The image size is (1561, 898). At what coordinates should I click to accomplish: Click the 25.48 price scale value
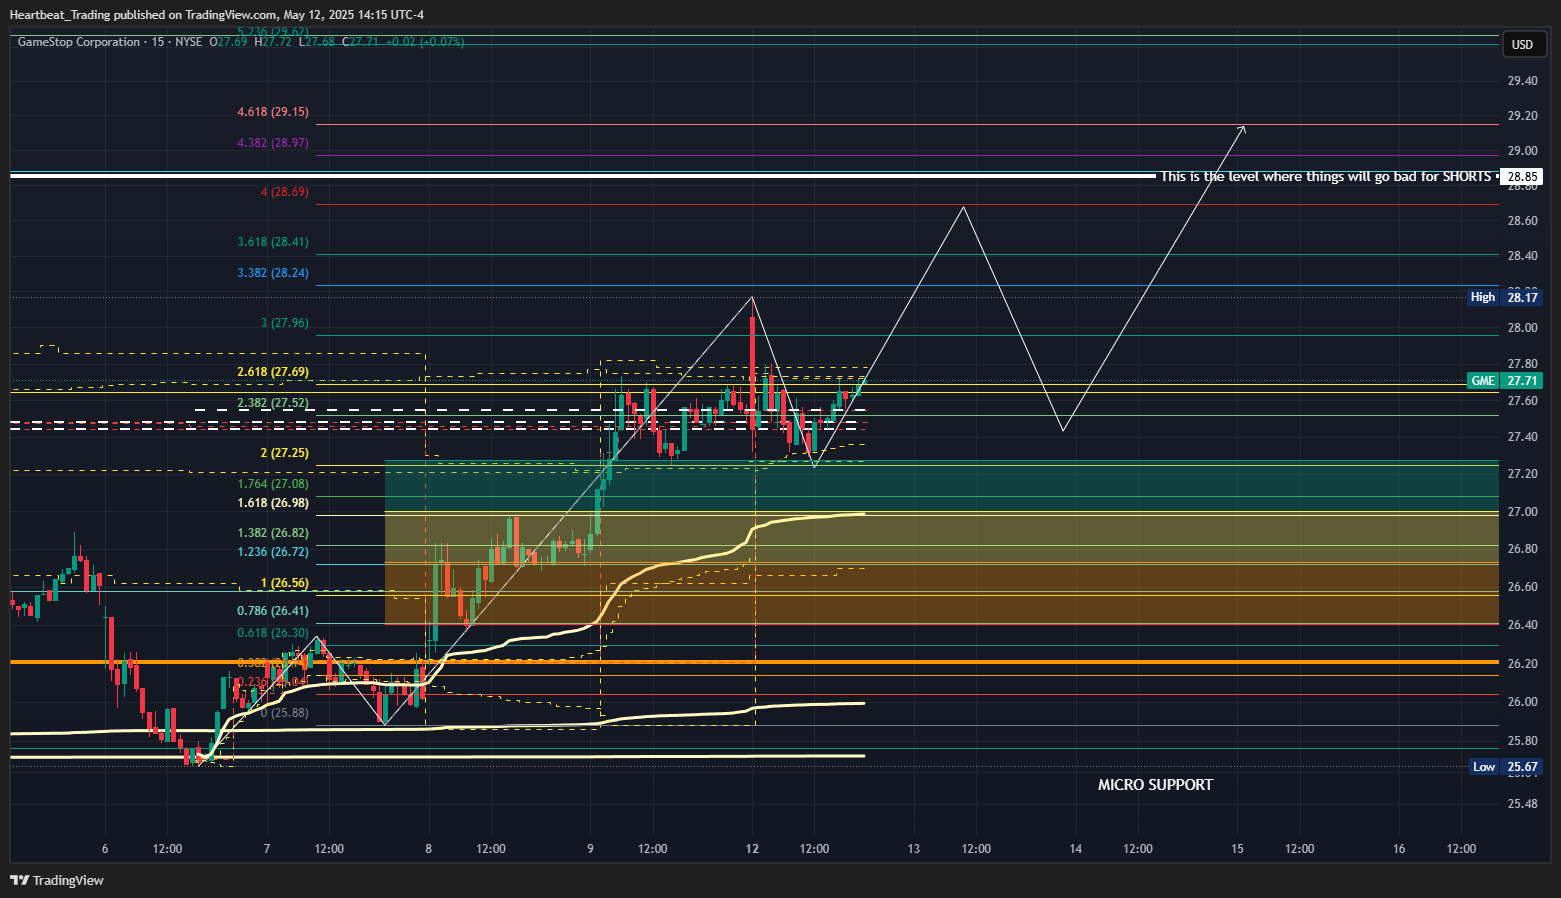coord(1522,804)
